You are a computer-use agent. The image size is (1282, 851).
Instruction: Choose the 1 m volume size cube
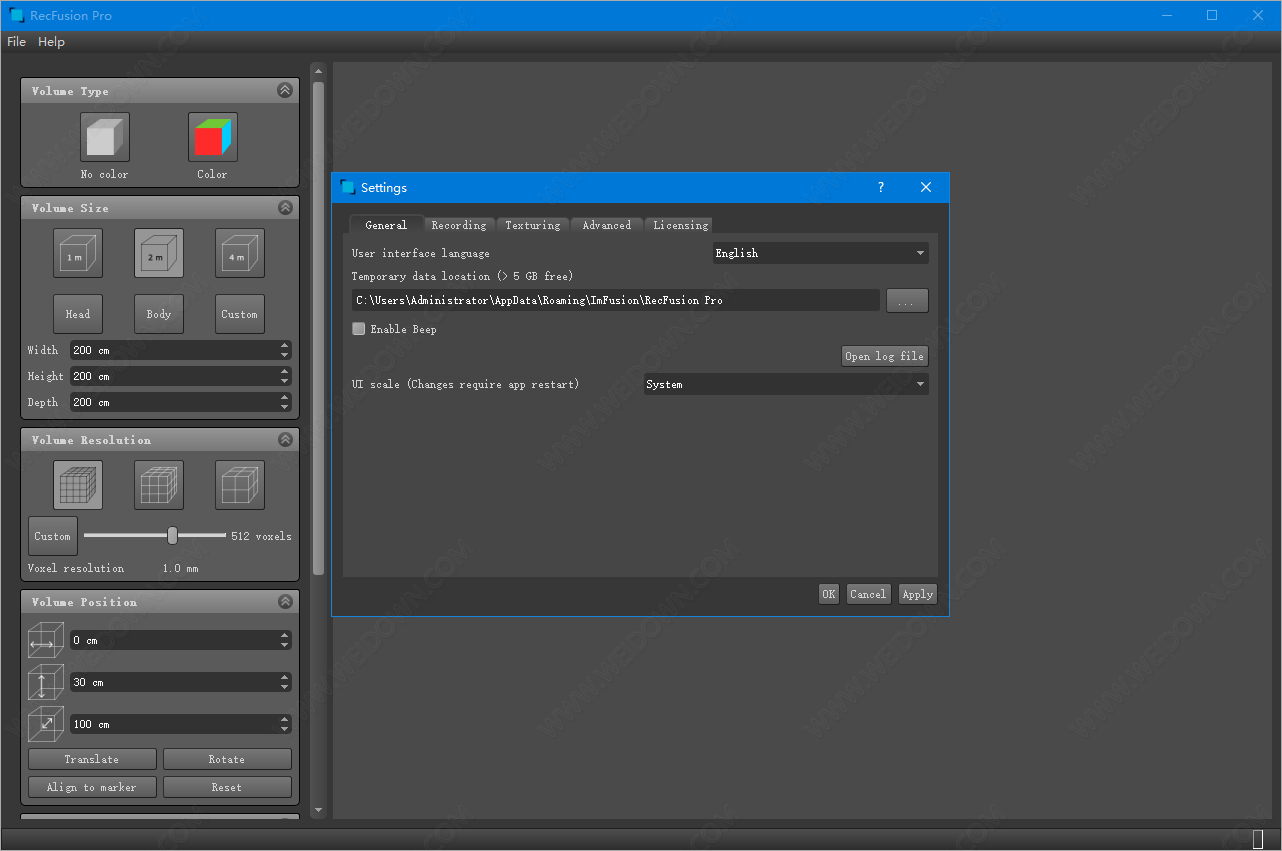coord(78,253)
